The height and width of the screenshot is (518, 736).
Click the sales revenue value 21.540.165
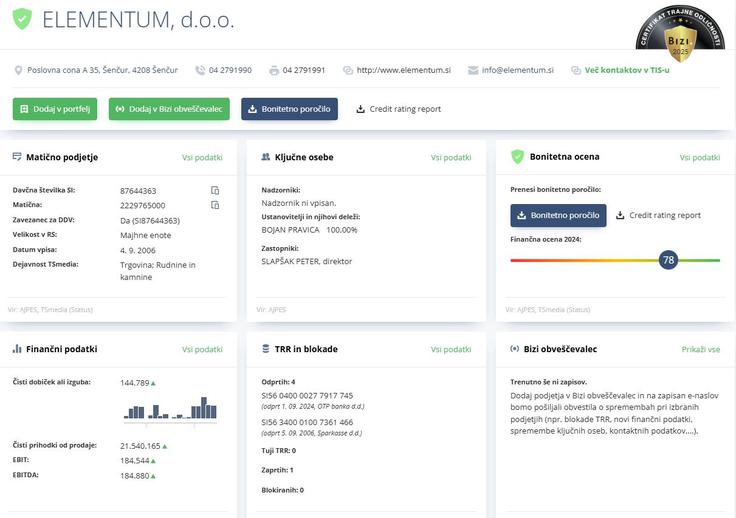coord(140,446)
